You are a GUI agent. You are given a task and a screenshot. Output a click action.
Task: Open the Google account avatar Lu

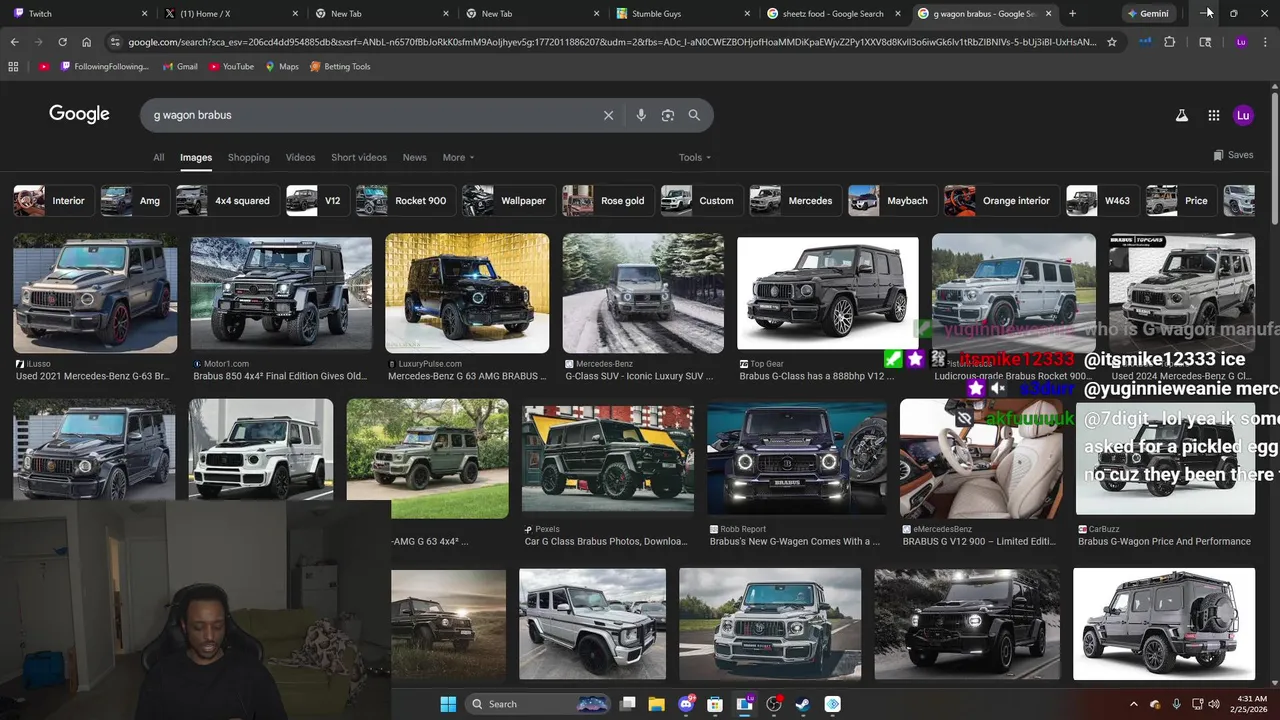tap(1243, 115)
